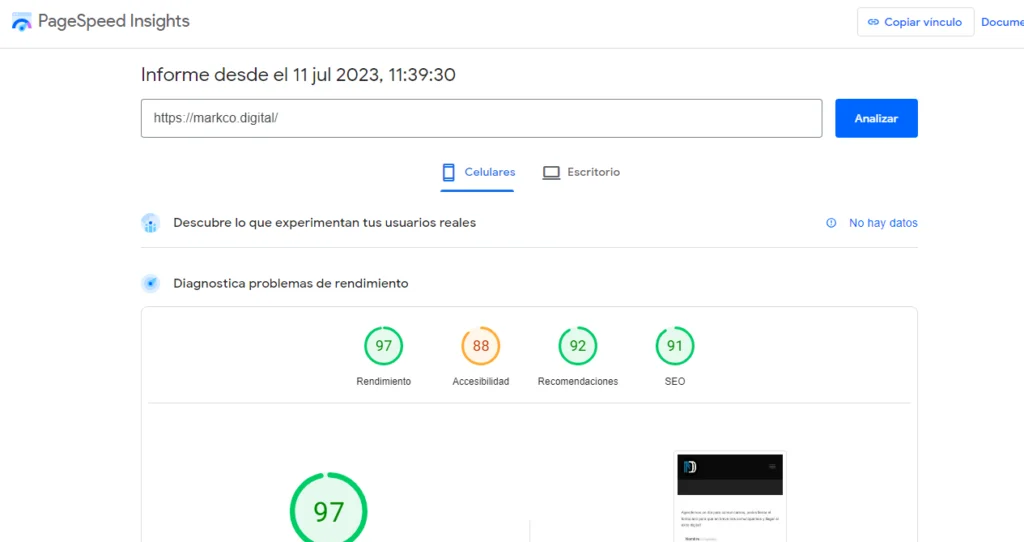Click the SEO label under the score
1024x542 pixels.
(x=675, y=381)
